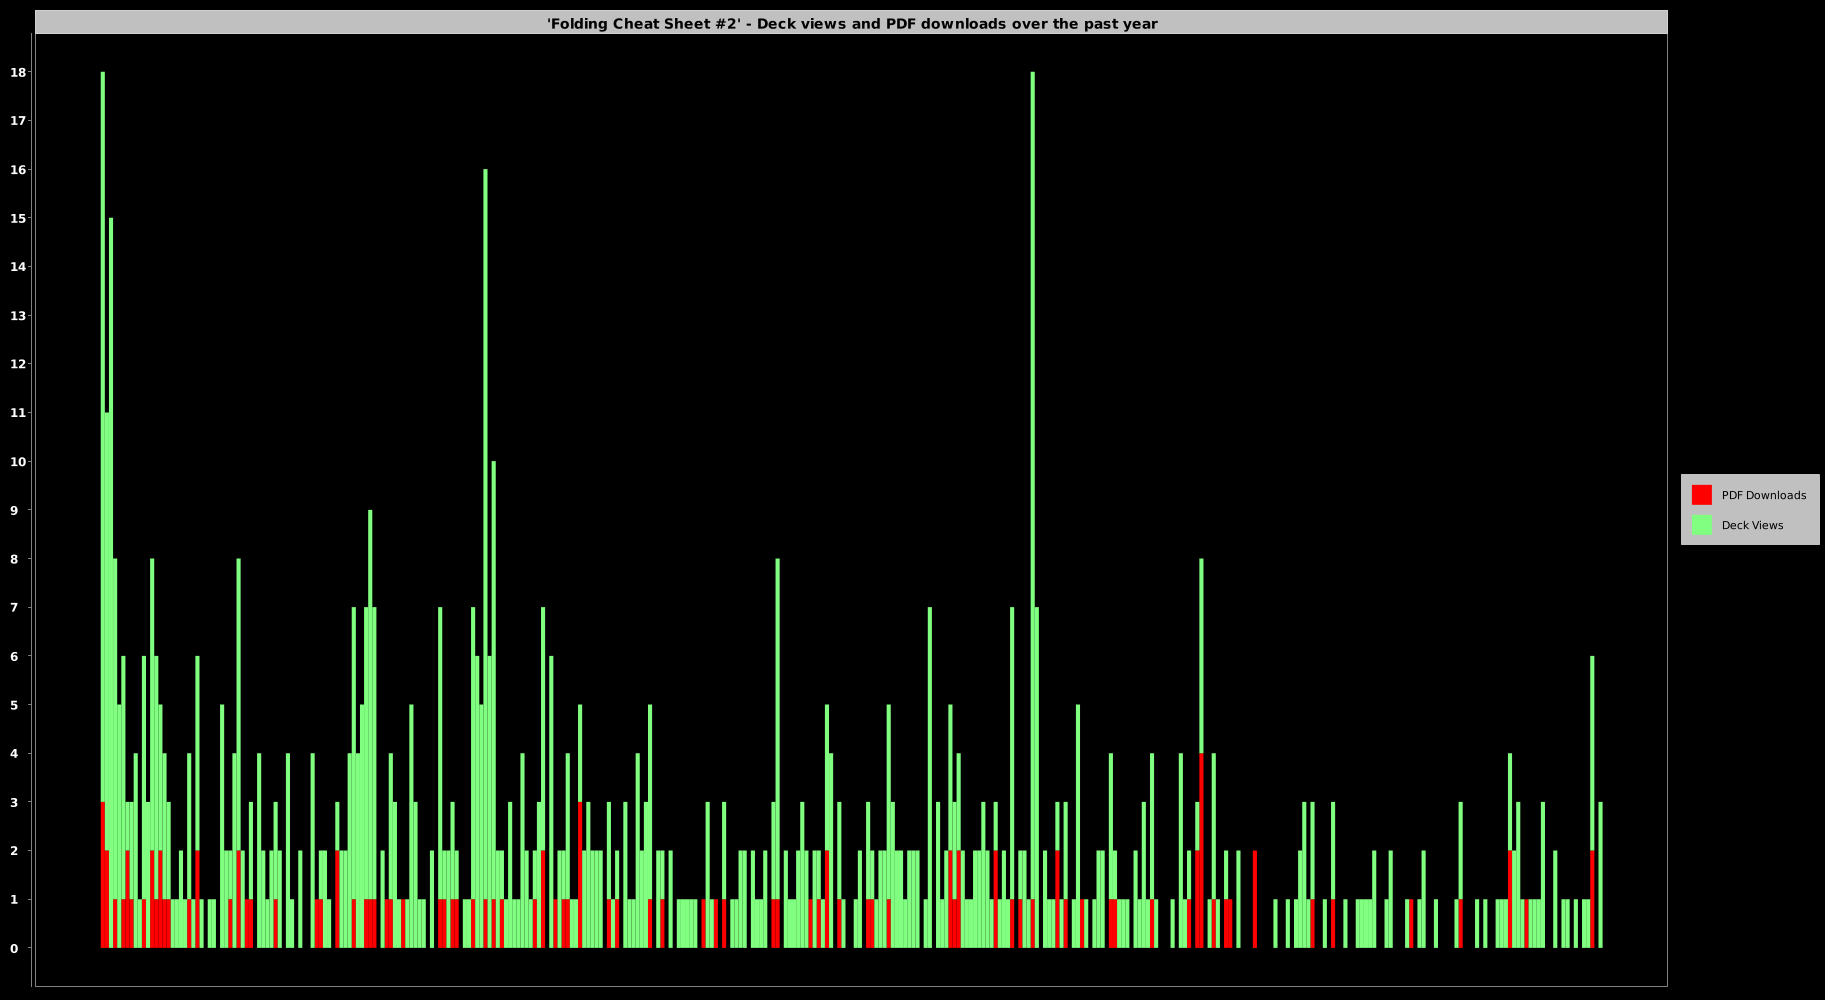
Task: Select the Deck Views legend label
Action: (x=1752, y=525)
